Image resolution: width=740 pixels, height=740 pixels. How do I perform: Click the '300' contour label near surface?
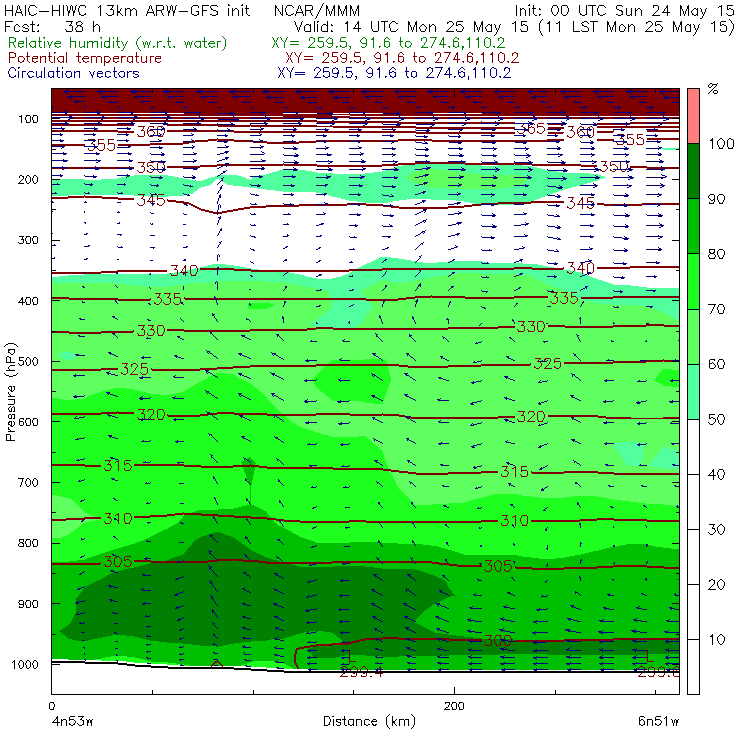tap(497, 640)
